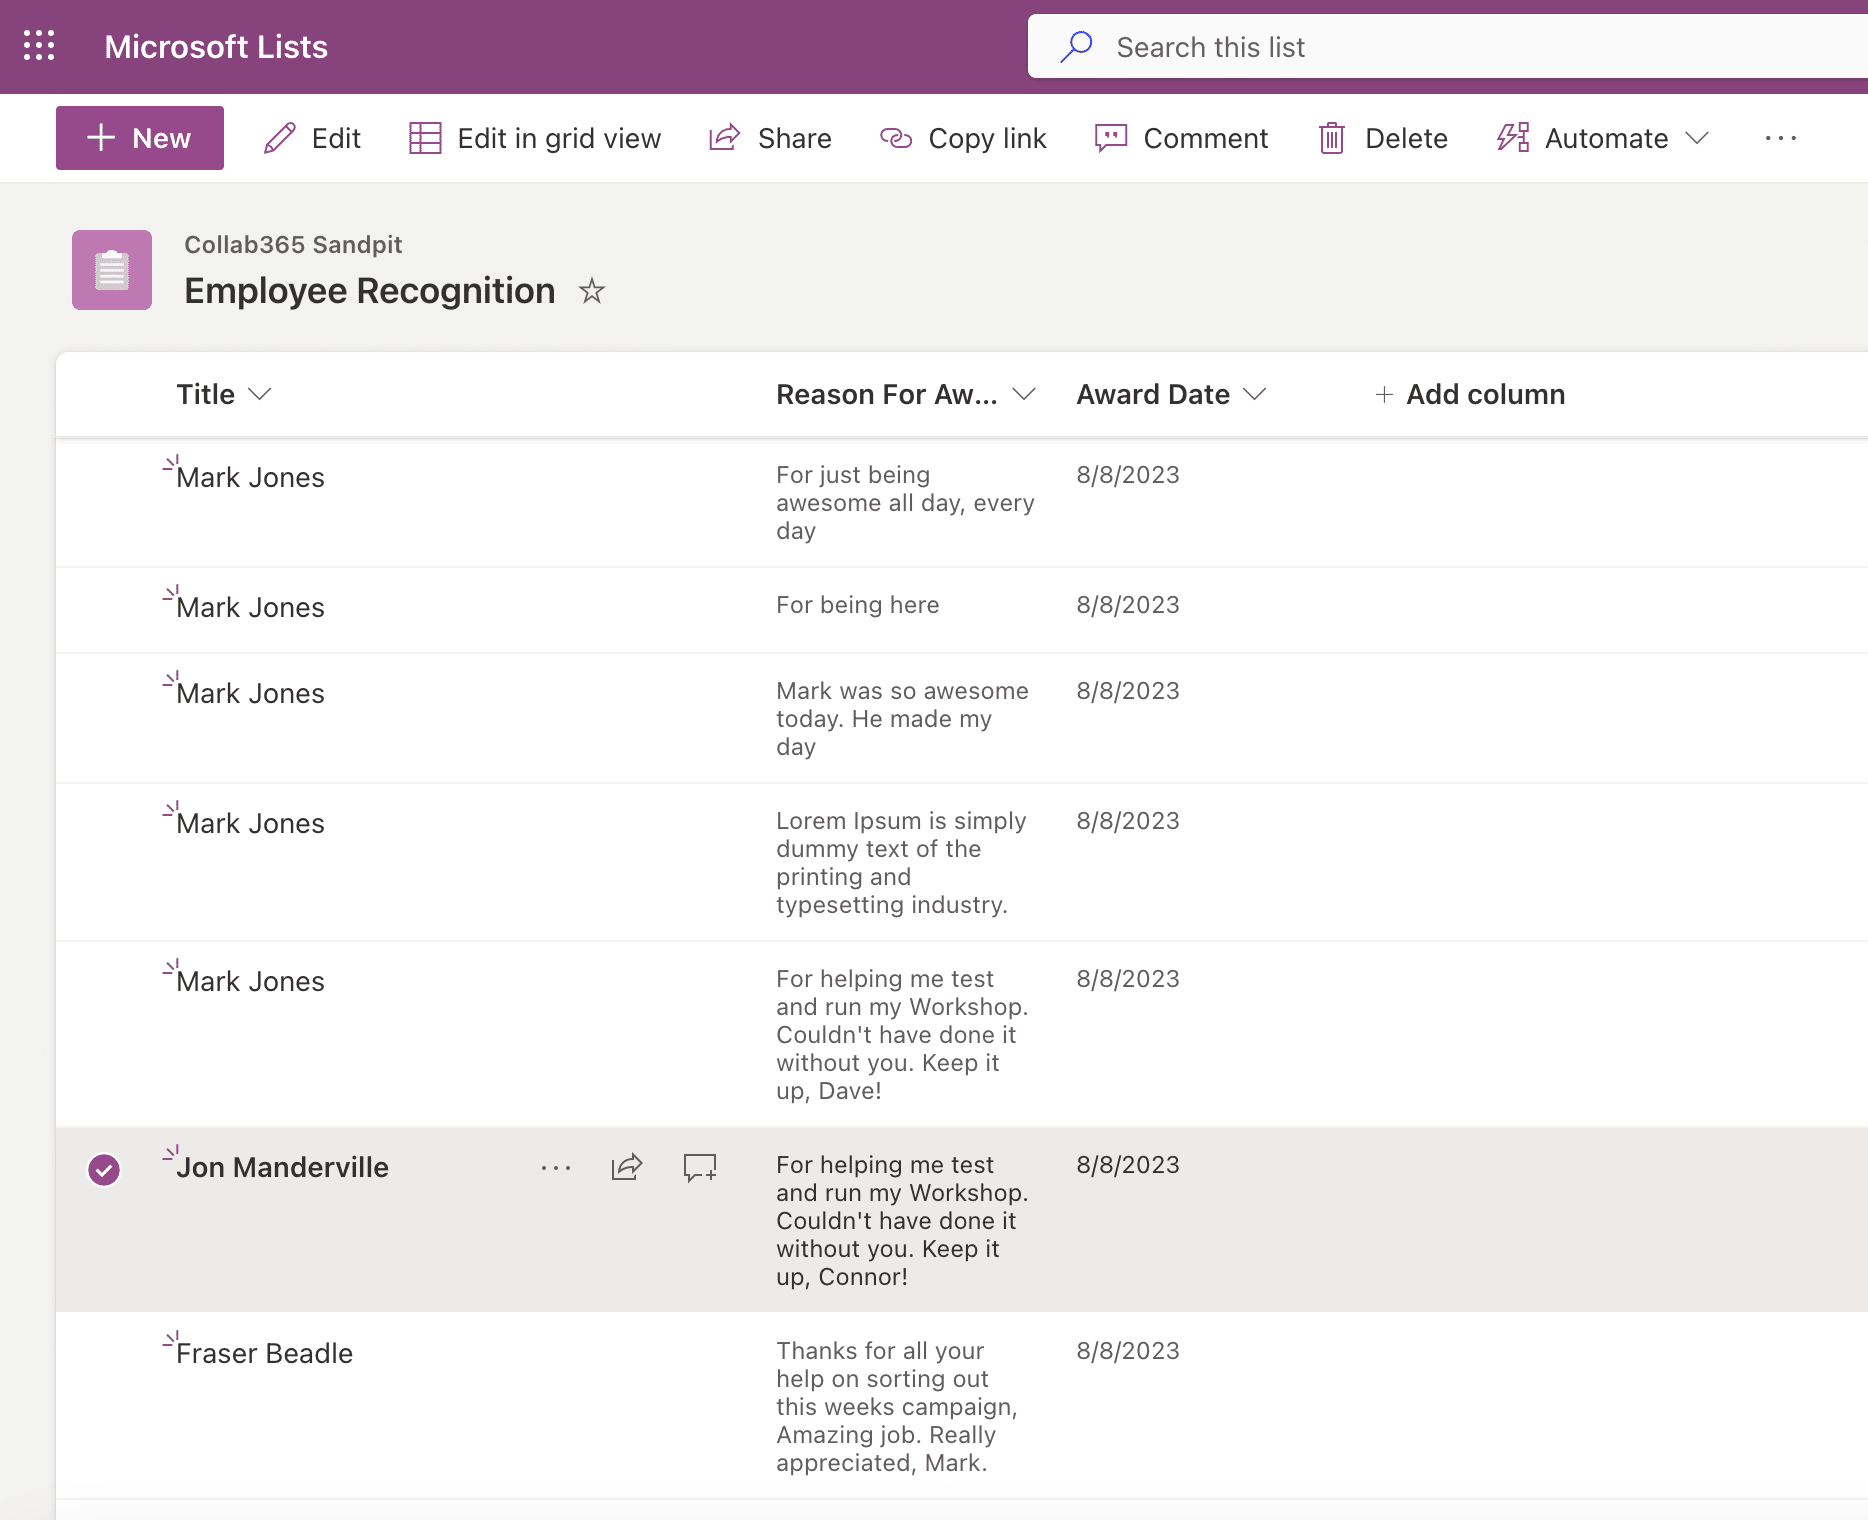Open the Edit item icon
1868x1520 pixels.
(x=280, y=138)
